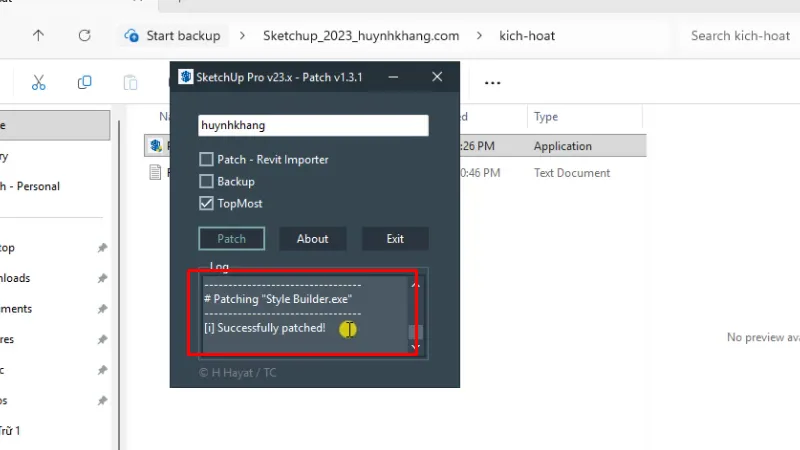Select the kich-hoat breadcrumb

tap(527, 36)
